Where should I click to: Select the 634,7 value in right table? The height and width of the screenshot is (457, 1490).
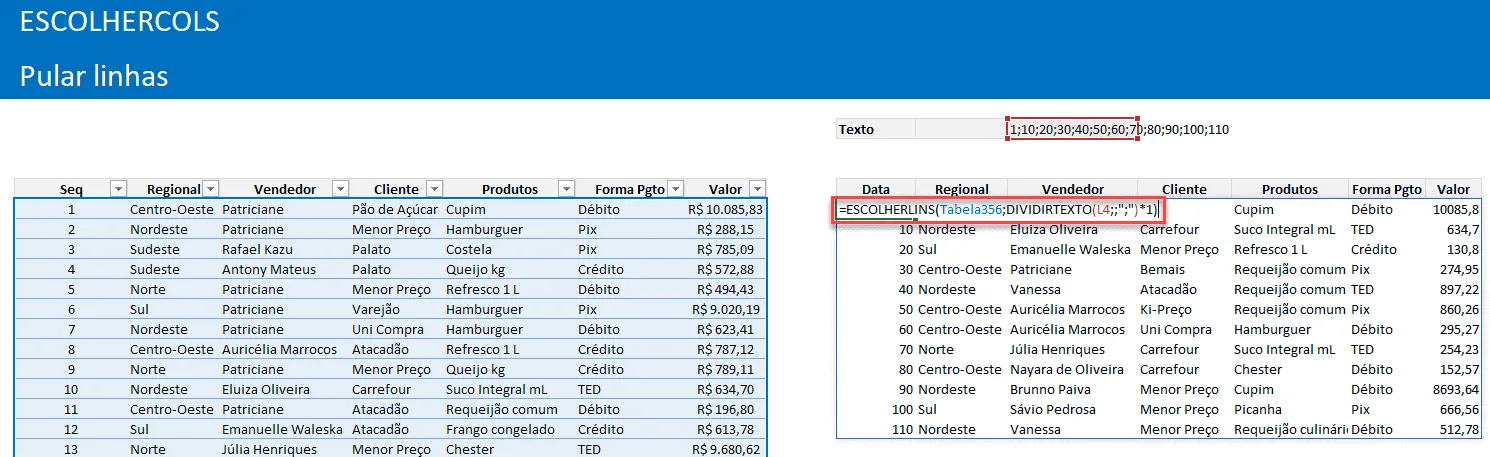[1453, 230]
